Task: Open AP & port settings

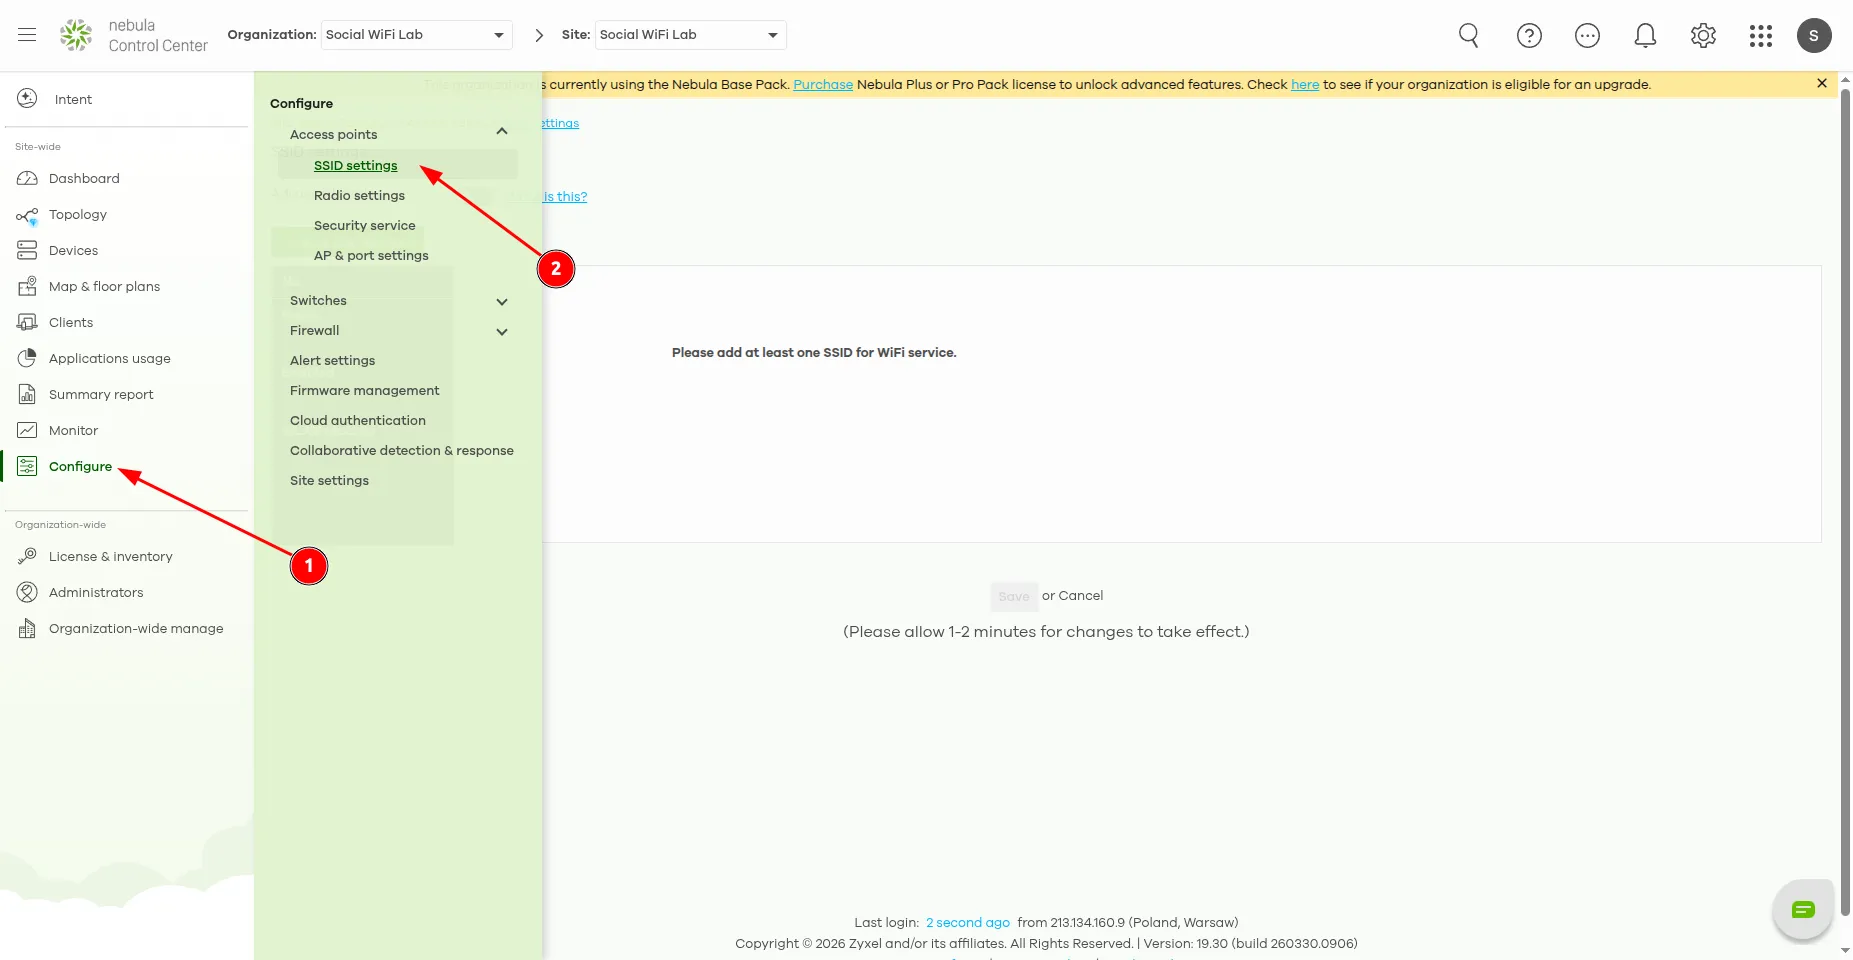Action: 371,255
